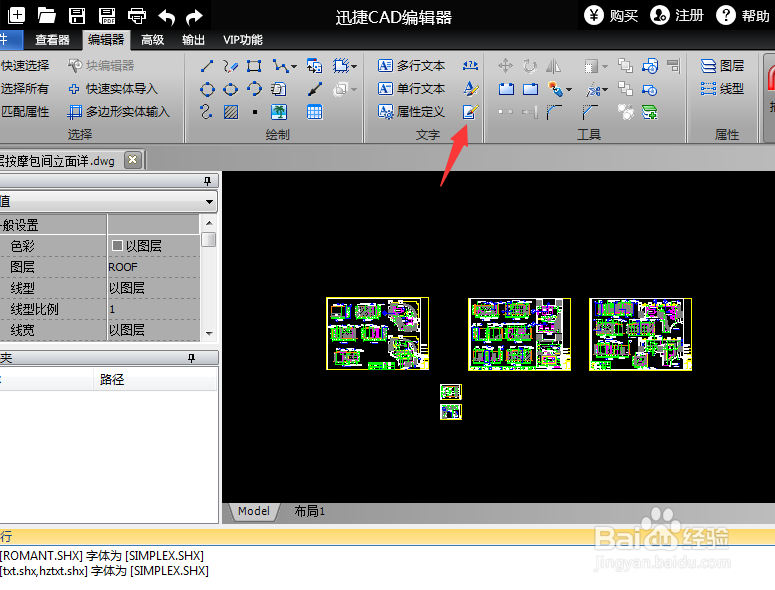
Task: Open the 线型 linetype button
Action: (723, 89)
